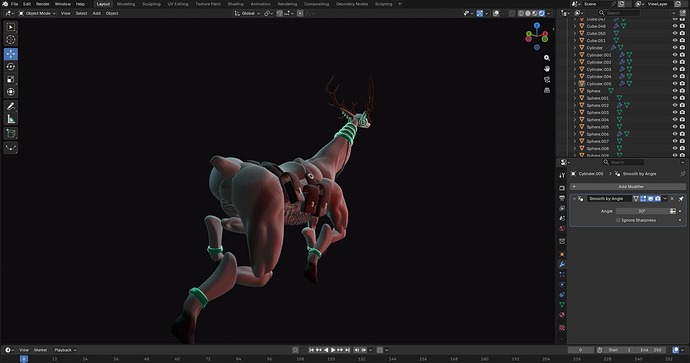Open the World properties tab
This screenshot has width=690, height=363.
(562, 228)
